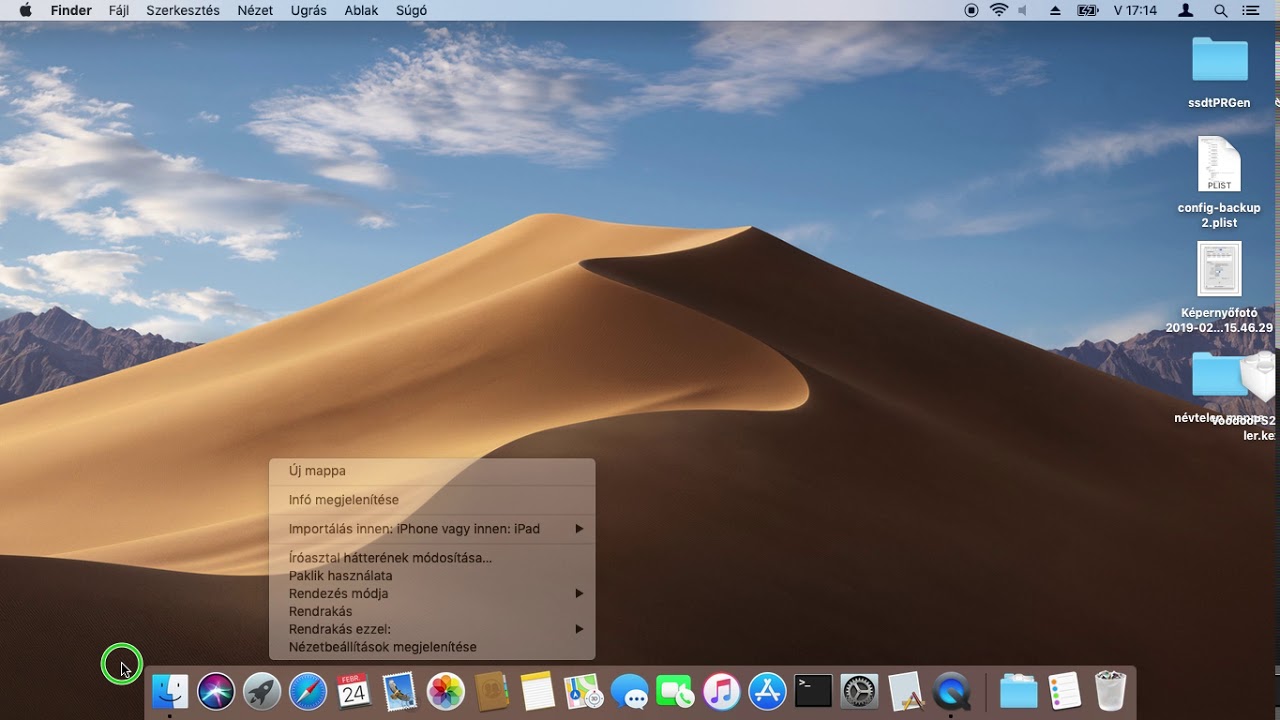
Task: Open the yellow Notes app icon
Action: pyautogui.click(x=538, y=691)
